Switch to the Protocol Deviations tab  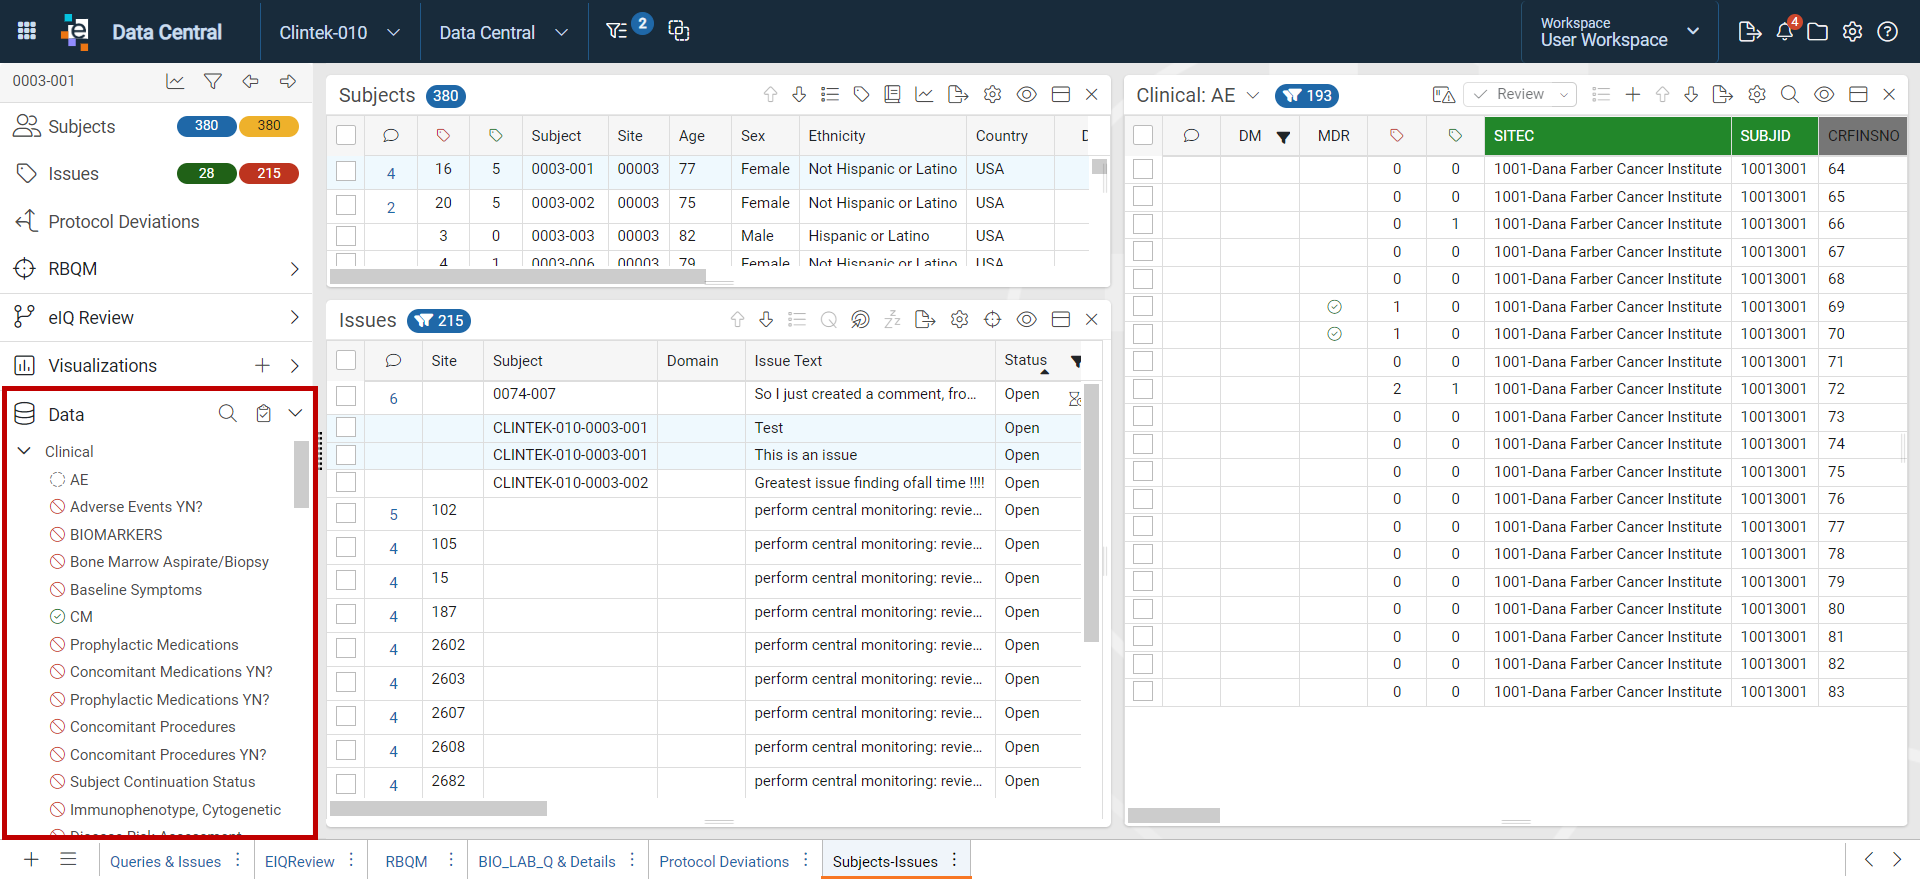(724, 861)
